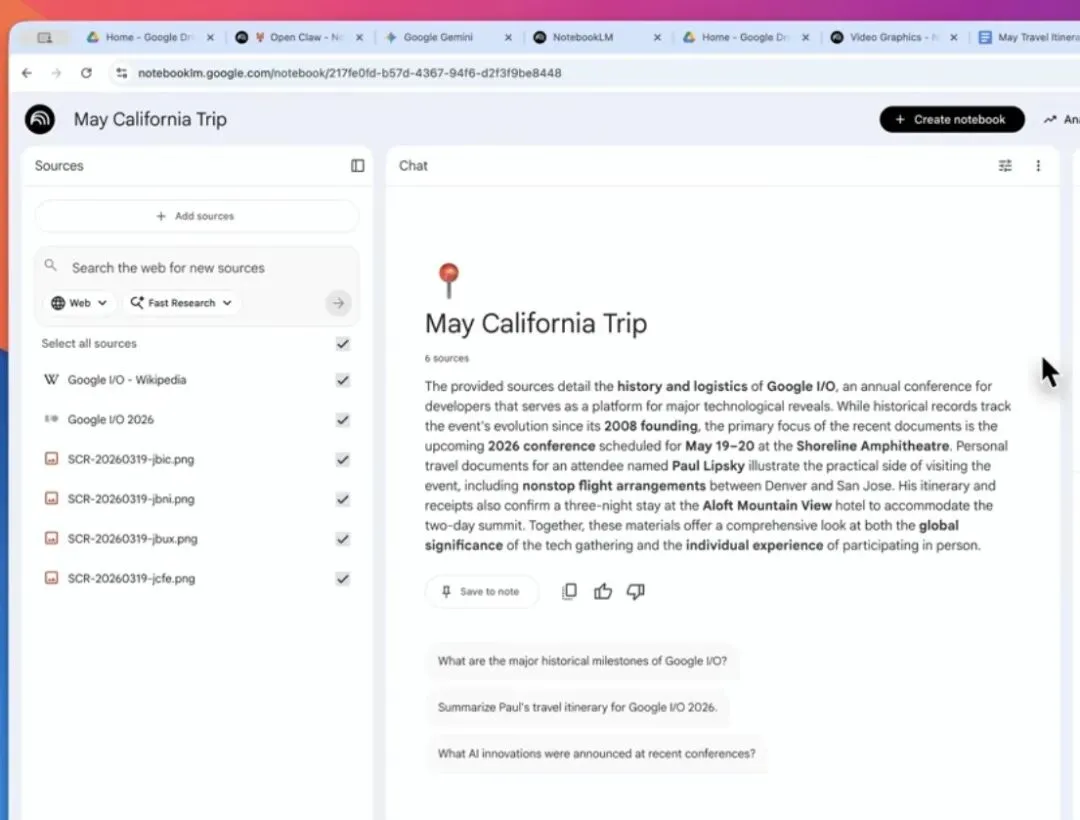Close the Google Gemini browser tab
Screen dimensions: 1080x820
click(x=508, y=37)
